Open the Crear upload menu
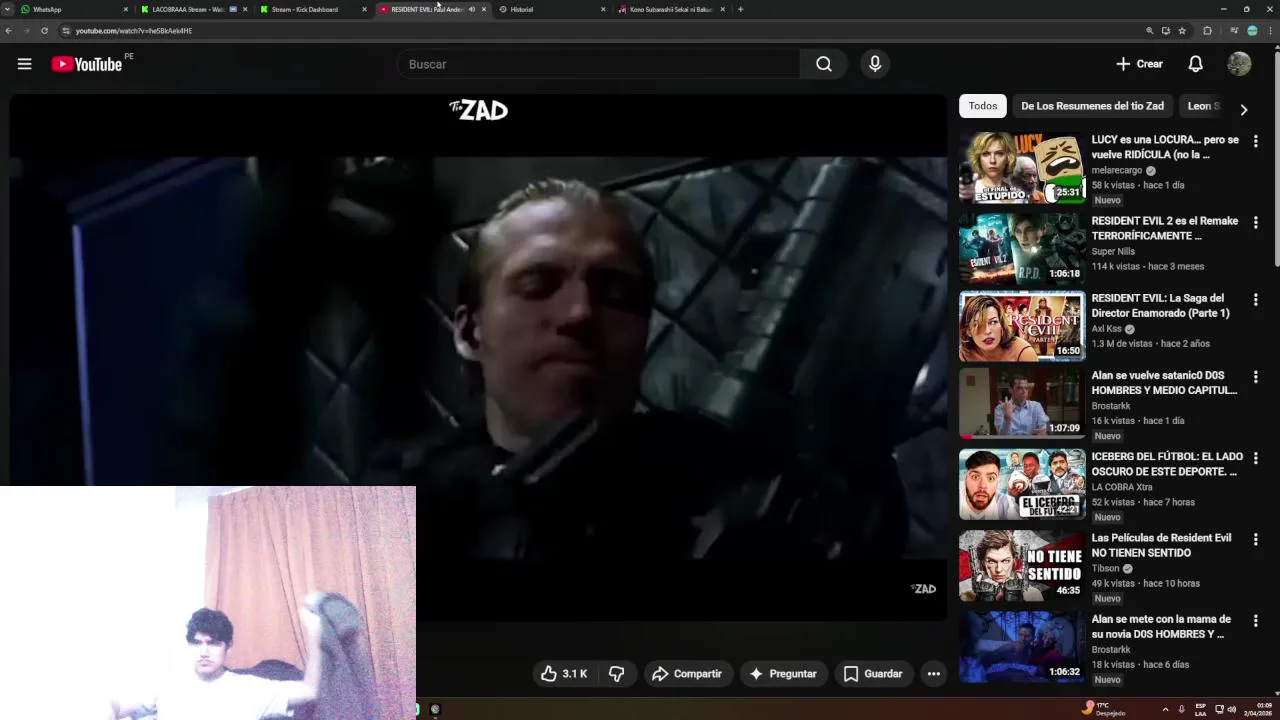 [x=1139, y=64]
